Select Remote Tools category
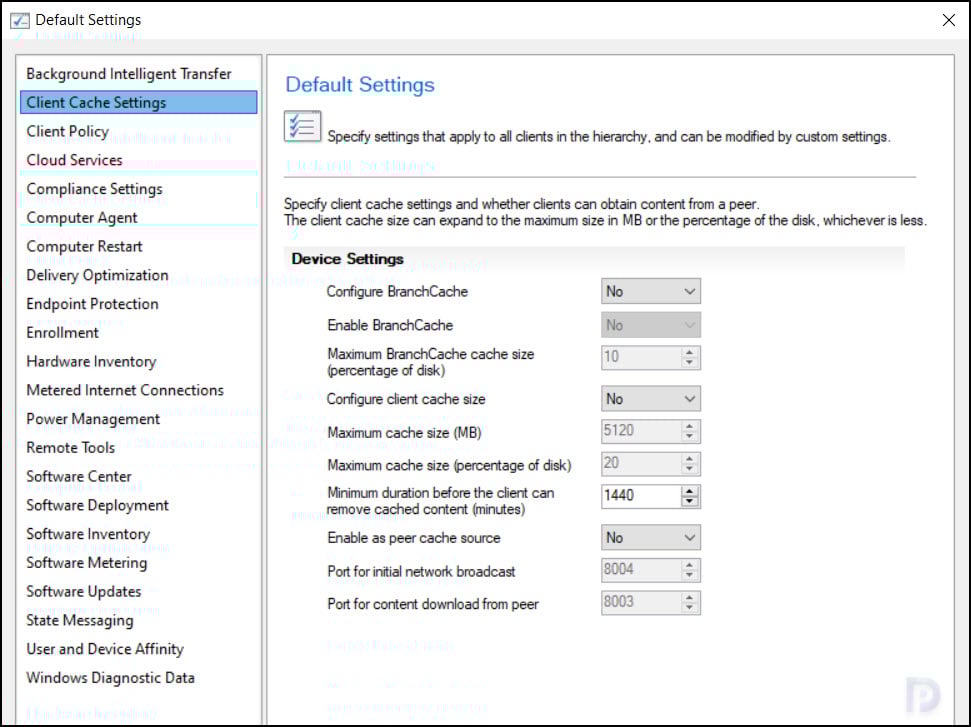Screen dimensions: 971x727 point(70,448)
